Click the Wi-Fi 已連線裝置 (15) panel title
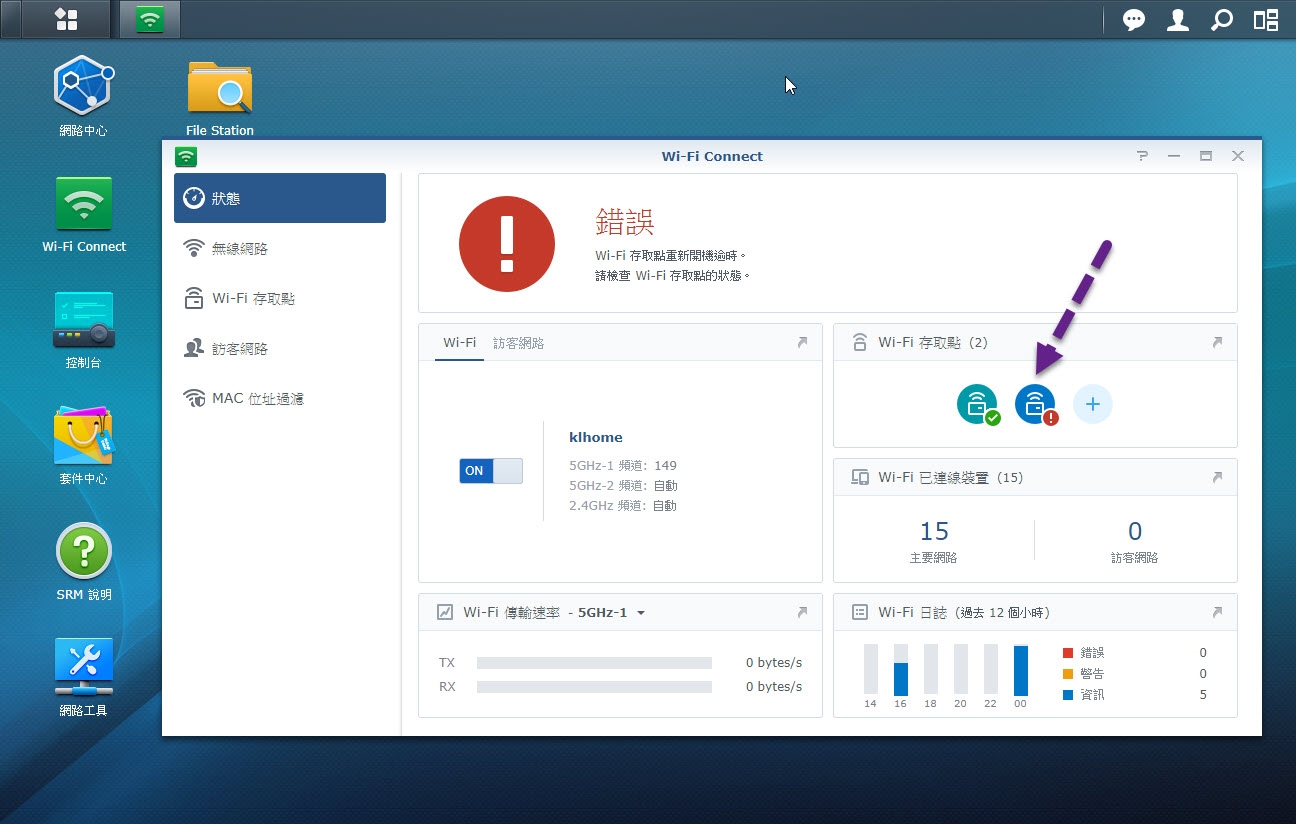Image resolution: width=1296 pixels, height=824 pixels. [950, 477]
